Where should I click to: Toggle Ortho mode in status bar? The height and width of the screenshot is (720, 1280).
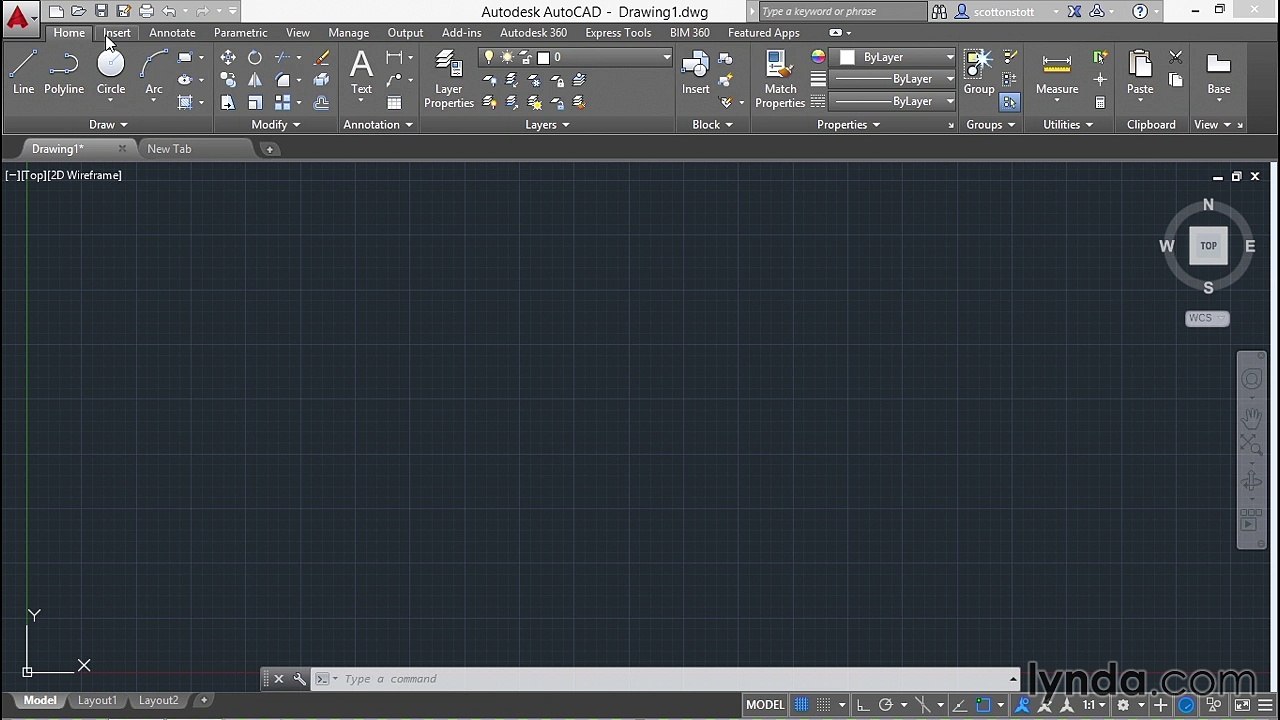click(863, 705)
